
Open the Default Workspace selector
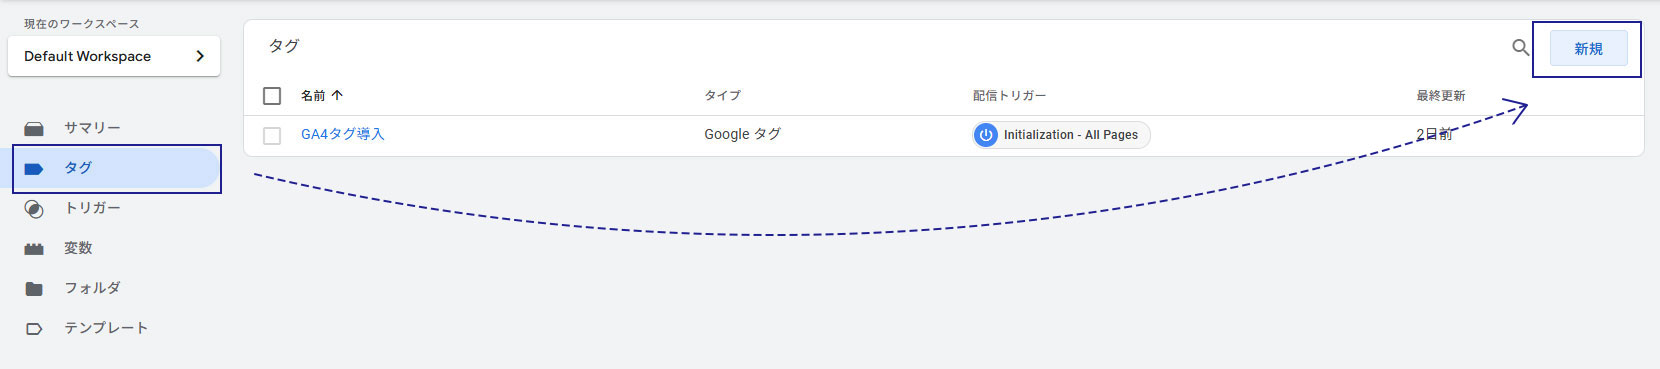[114, 56]
